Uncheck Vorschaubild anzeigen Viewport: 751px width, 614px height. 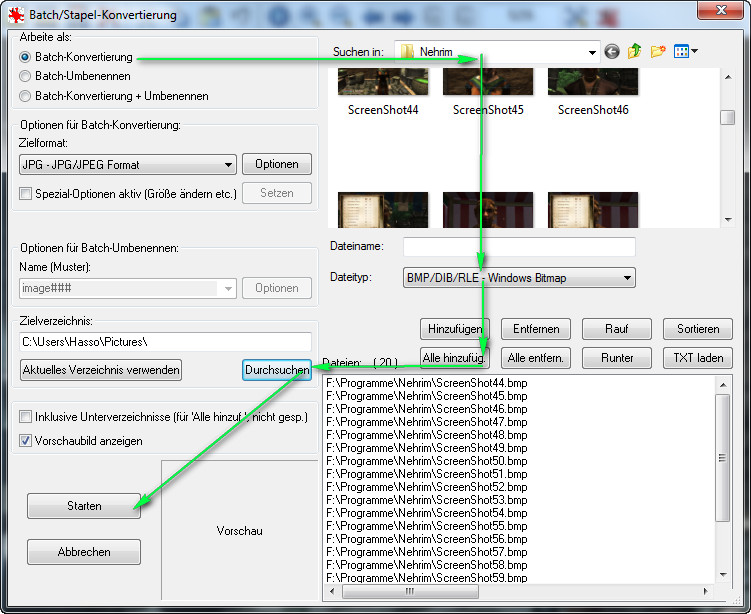coord(26,440)
